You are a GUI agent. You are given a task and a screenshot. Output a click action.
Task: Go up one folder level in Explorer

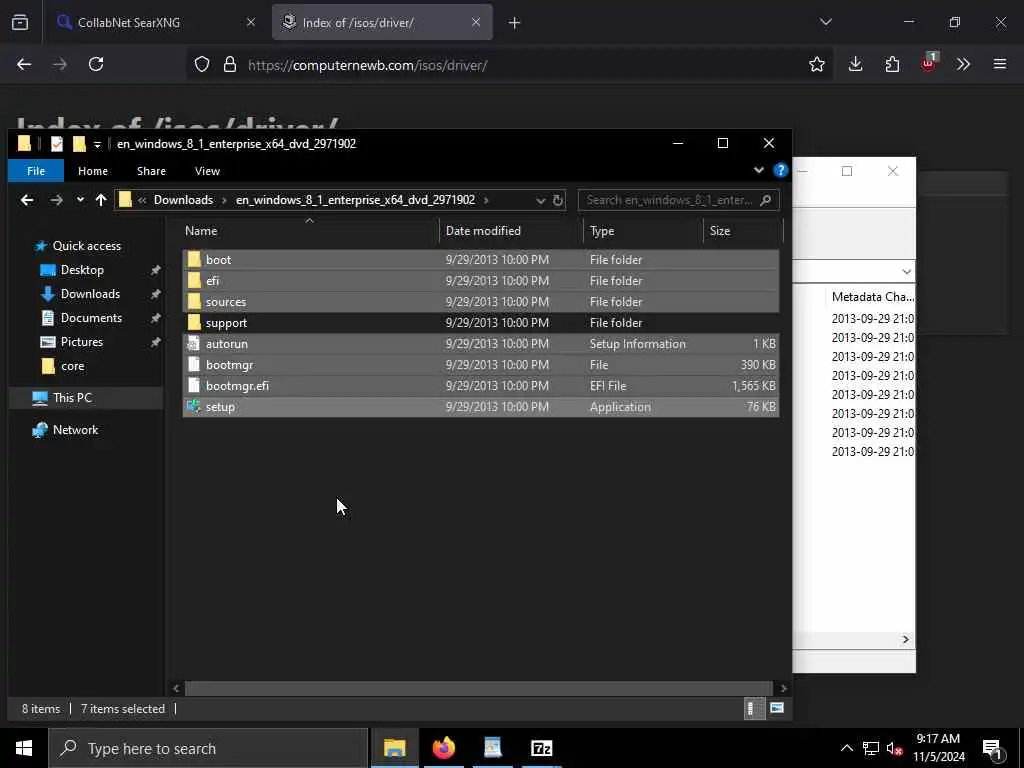(101, 200)
